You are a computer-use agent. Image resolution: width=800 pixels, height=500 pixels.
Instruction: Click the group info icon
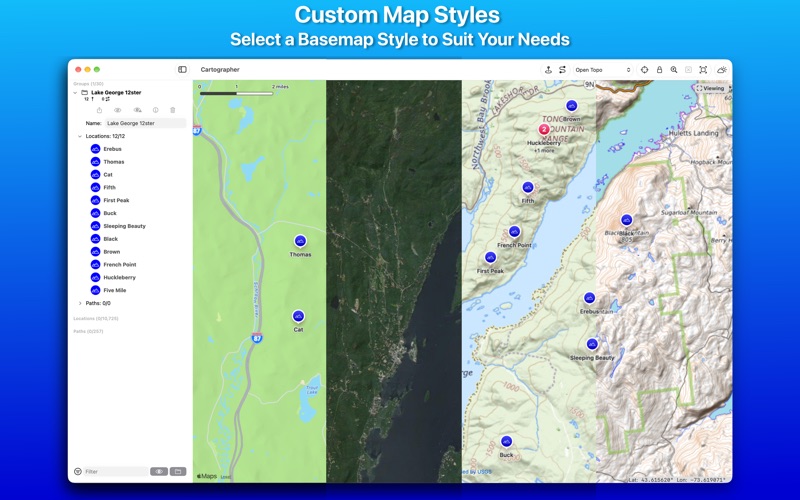point(156,110)
